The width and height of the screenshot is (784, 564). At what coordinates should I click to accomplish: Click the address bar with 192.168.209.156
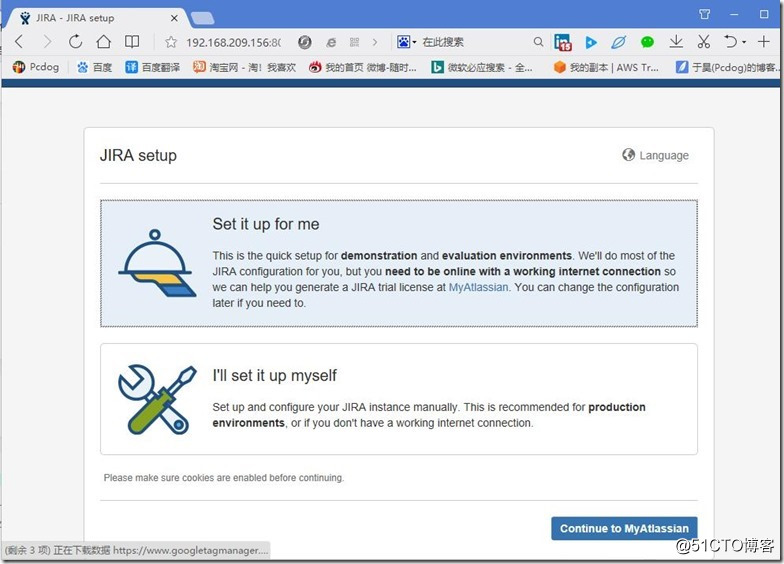coord(234,42)
